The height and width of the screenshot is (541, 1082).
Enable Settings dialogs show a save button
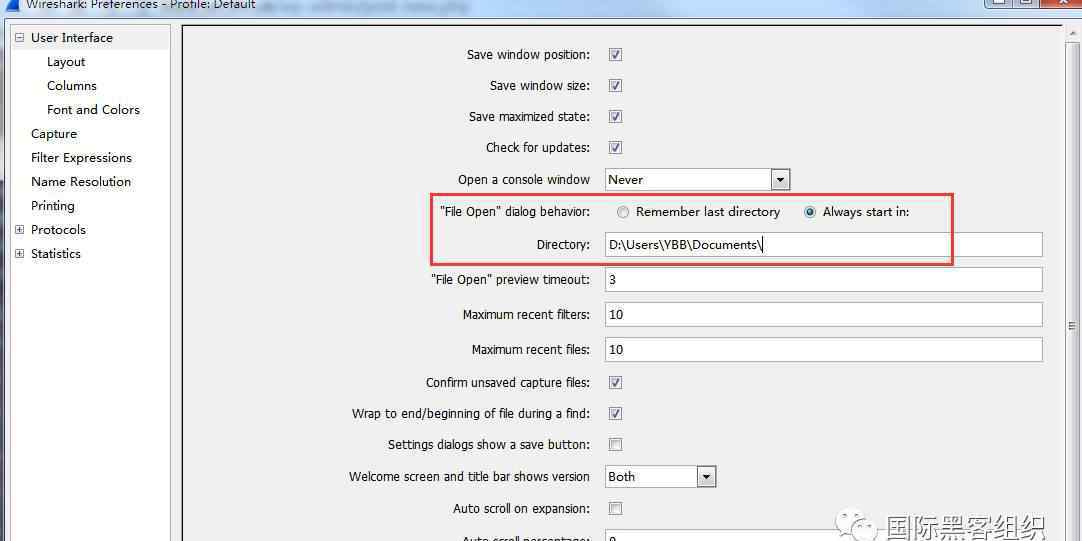coord(616,445)
